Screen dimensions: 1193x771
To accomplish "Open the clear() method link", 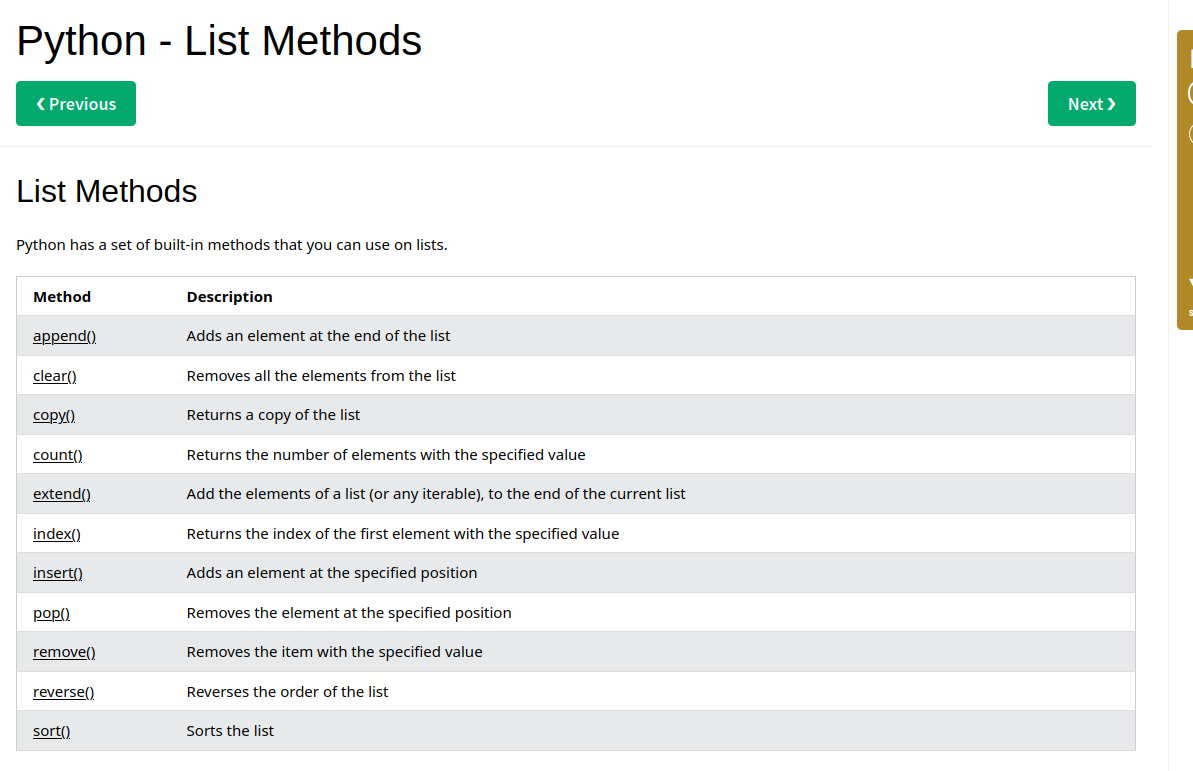I will click(55, 376).
